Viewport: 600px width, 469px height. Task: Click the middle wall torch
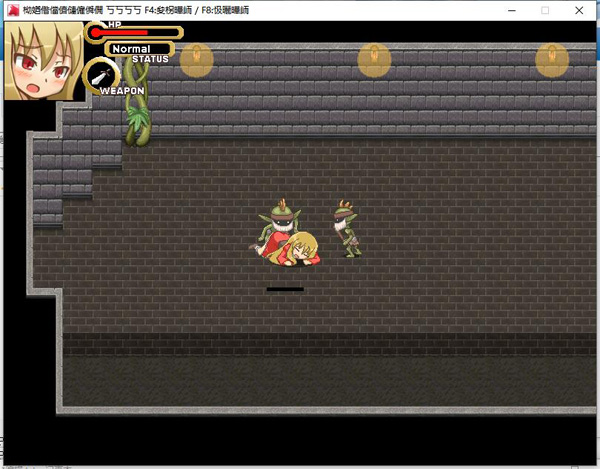[x=374, y=60]
